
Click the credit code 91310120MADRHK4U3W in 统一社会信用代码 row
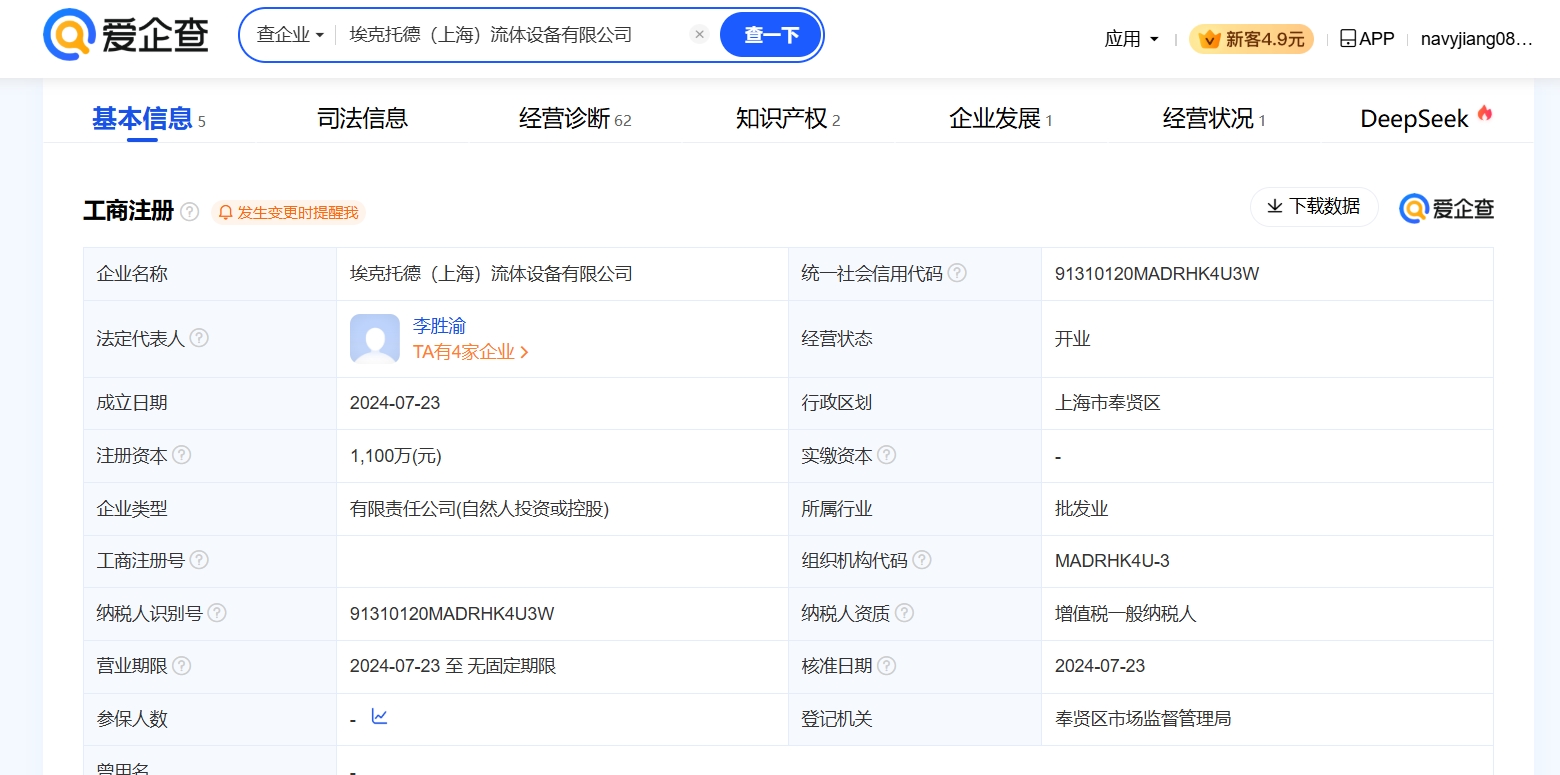(x=1157, y=274)
